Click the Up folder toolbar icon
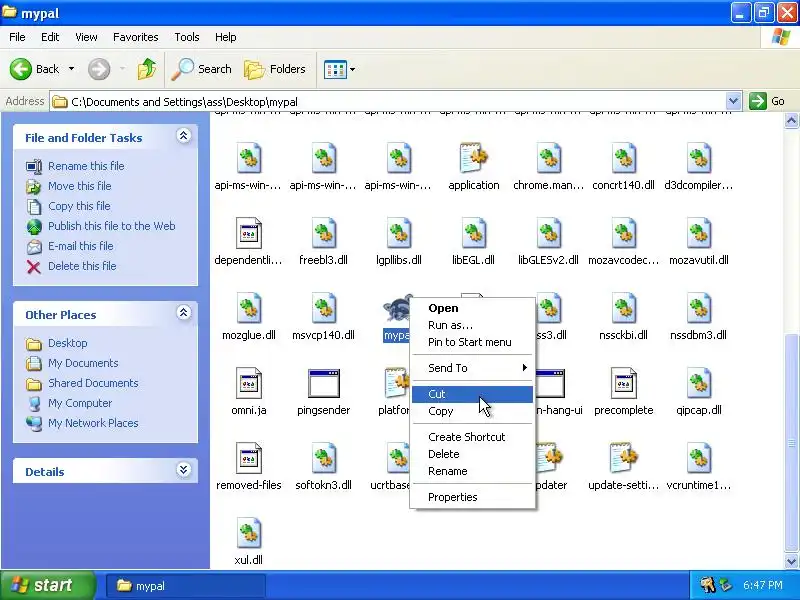The height and width of the screenshot is (600, 800). pos(147,69)
